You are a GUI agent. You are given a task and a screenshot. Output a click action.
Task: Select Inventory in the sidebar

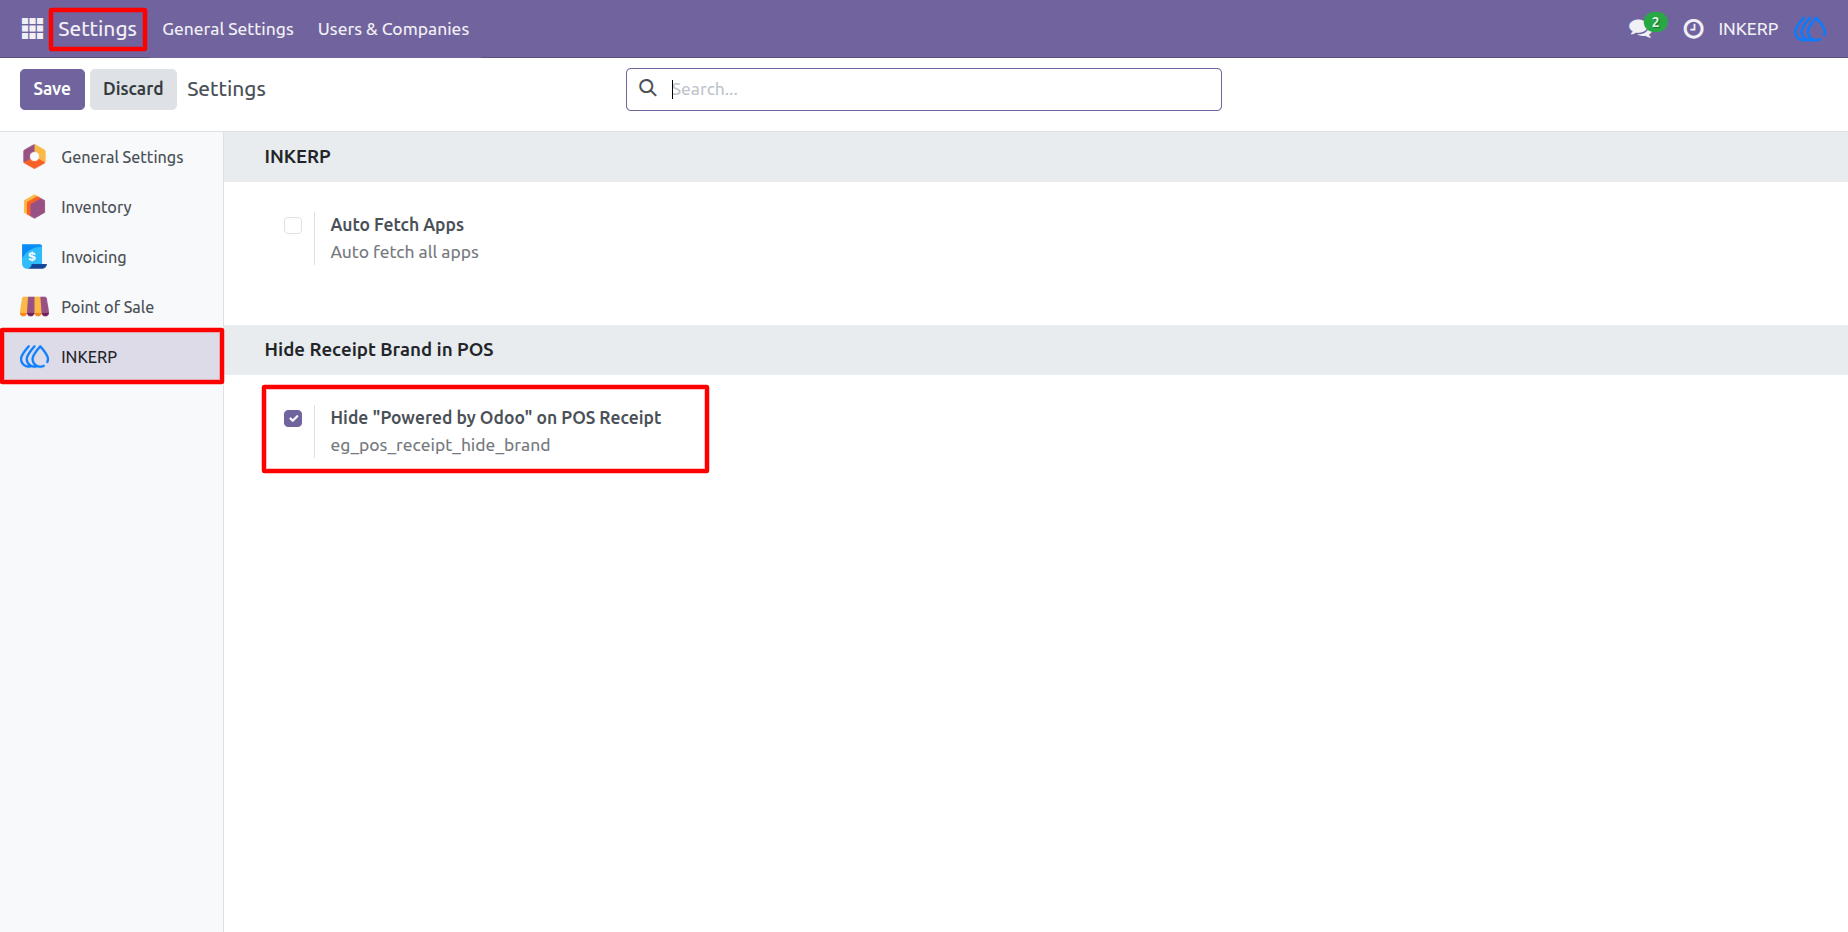tap(112, 207)
